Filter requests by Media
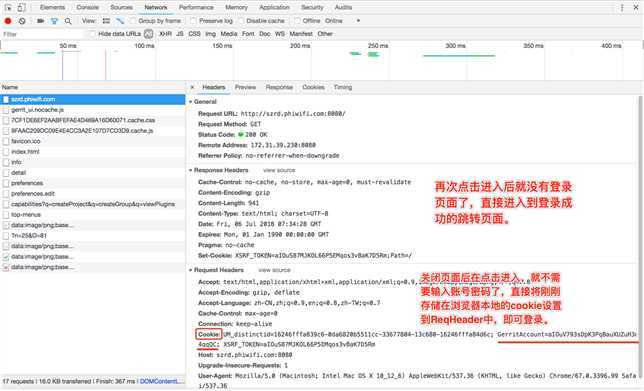The height and width of the screenshot is (391, 644). pos(229,34)
